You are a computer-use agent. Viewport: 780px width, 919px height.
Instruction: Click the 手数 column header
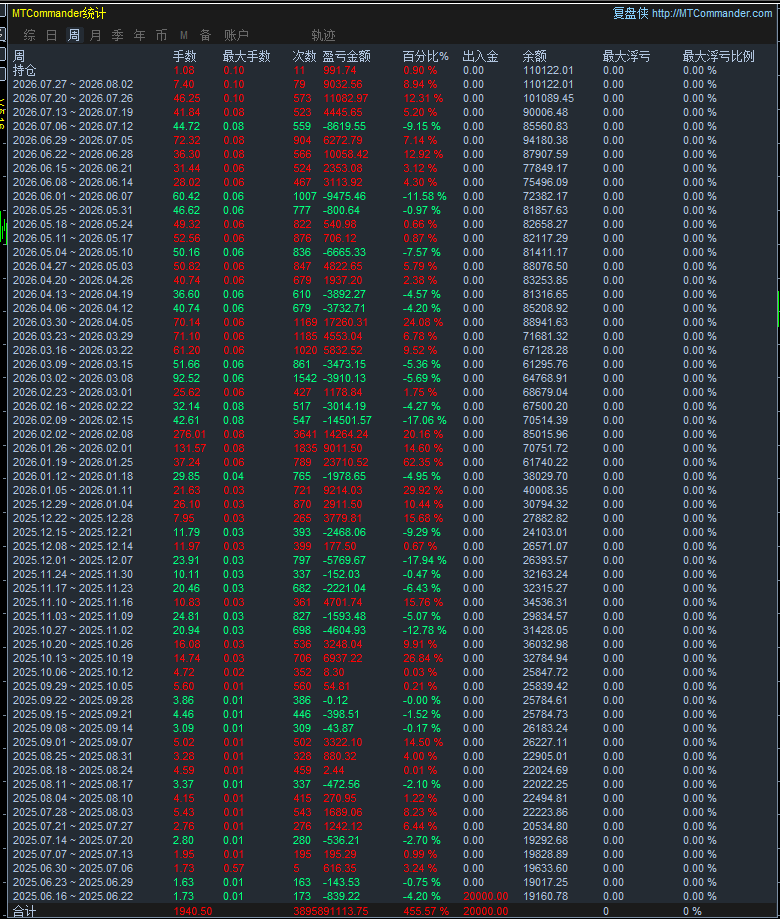185,56
